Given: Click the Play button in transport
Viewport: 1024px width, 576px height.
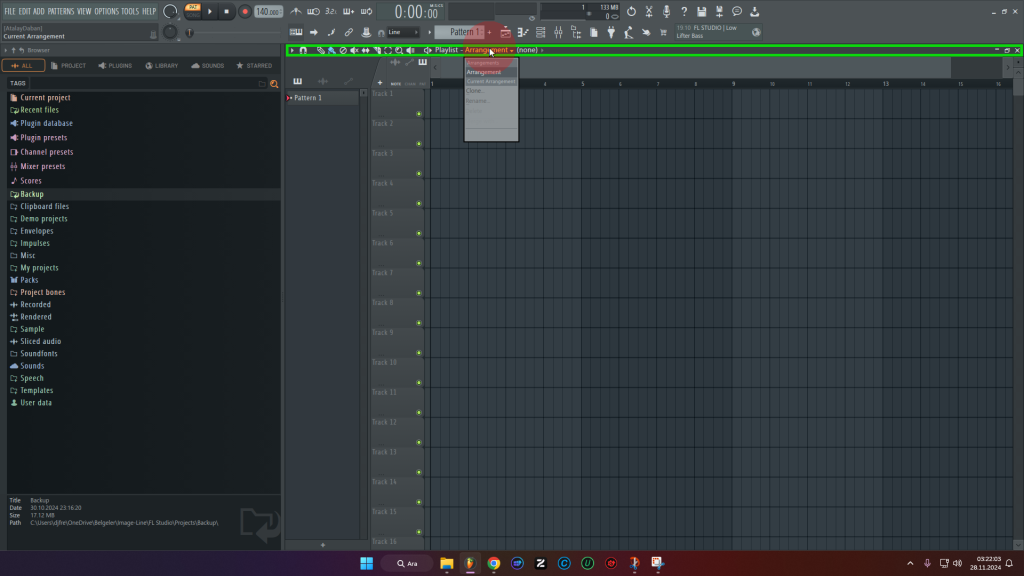Looking at the screenshot, I should point(210,11).
